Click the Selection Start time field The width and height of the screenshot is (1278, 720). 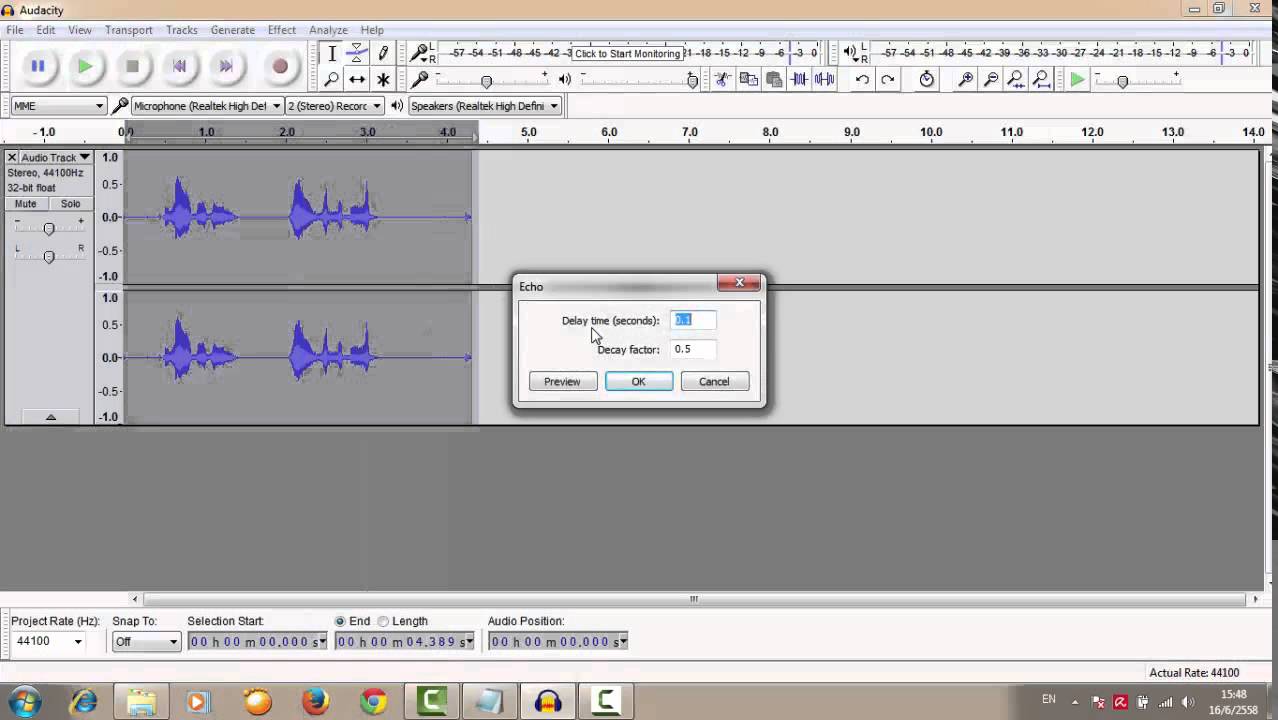coord(257,641)
